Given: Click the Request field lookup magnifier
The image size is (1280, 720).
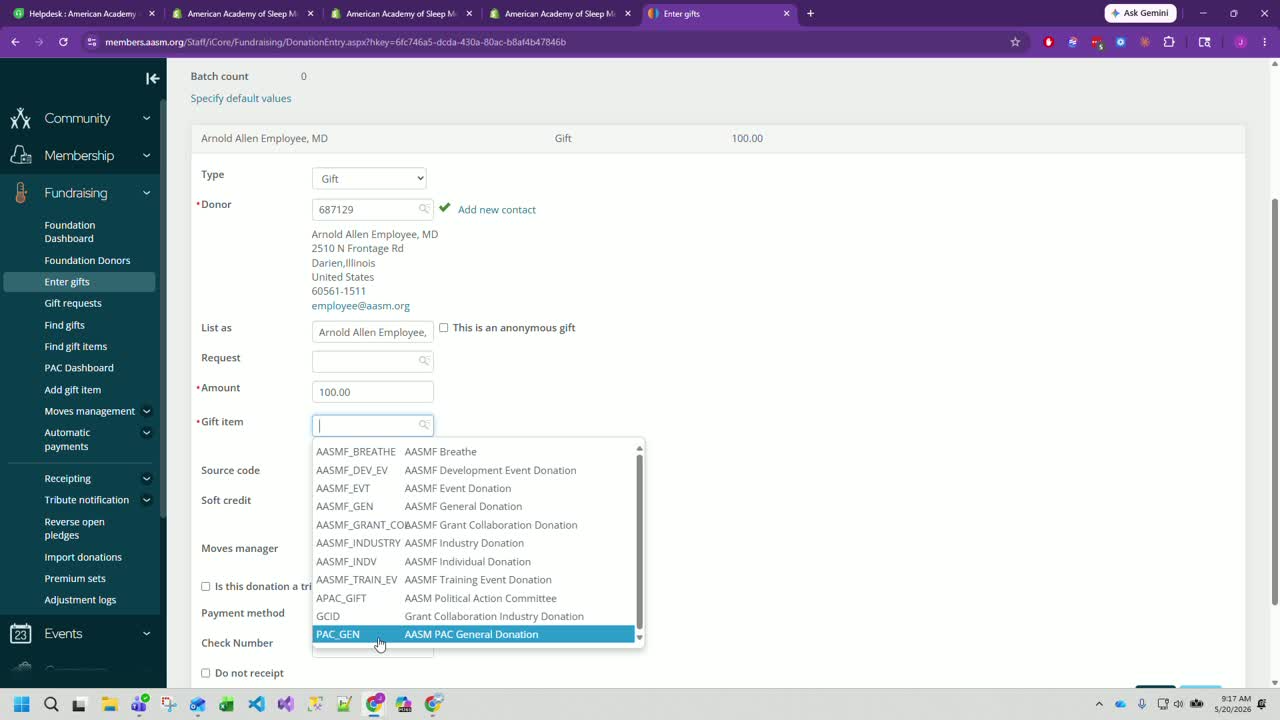Looking at the screenshot, I should pos(424,361).
